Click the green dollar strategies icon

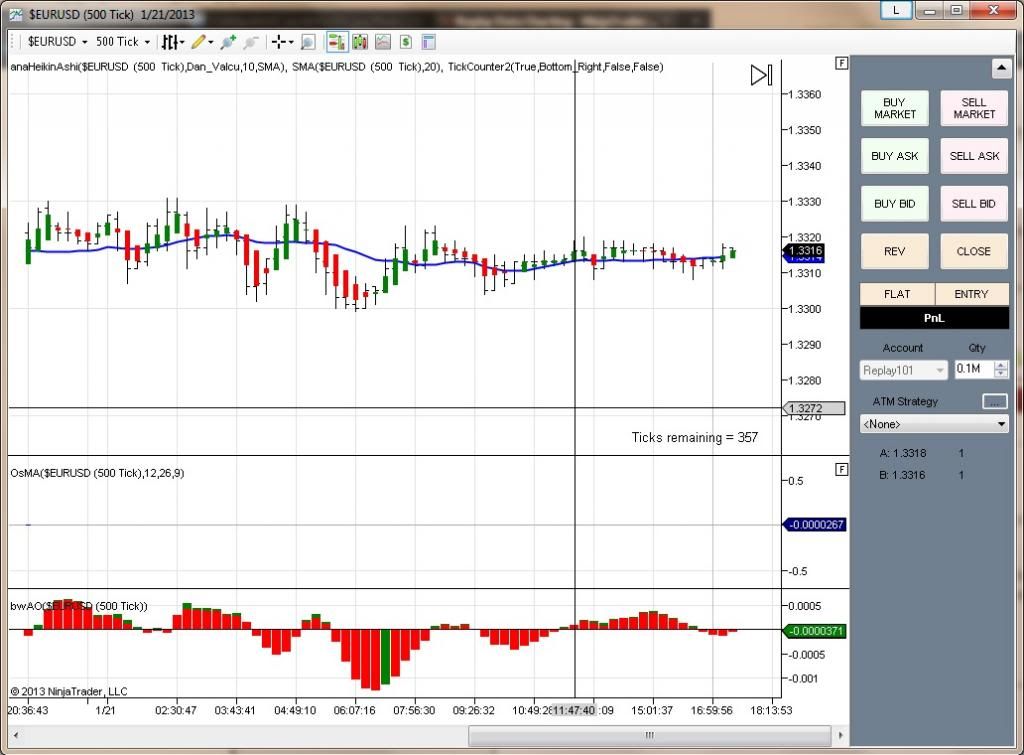(x=406, y=42)
